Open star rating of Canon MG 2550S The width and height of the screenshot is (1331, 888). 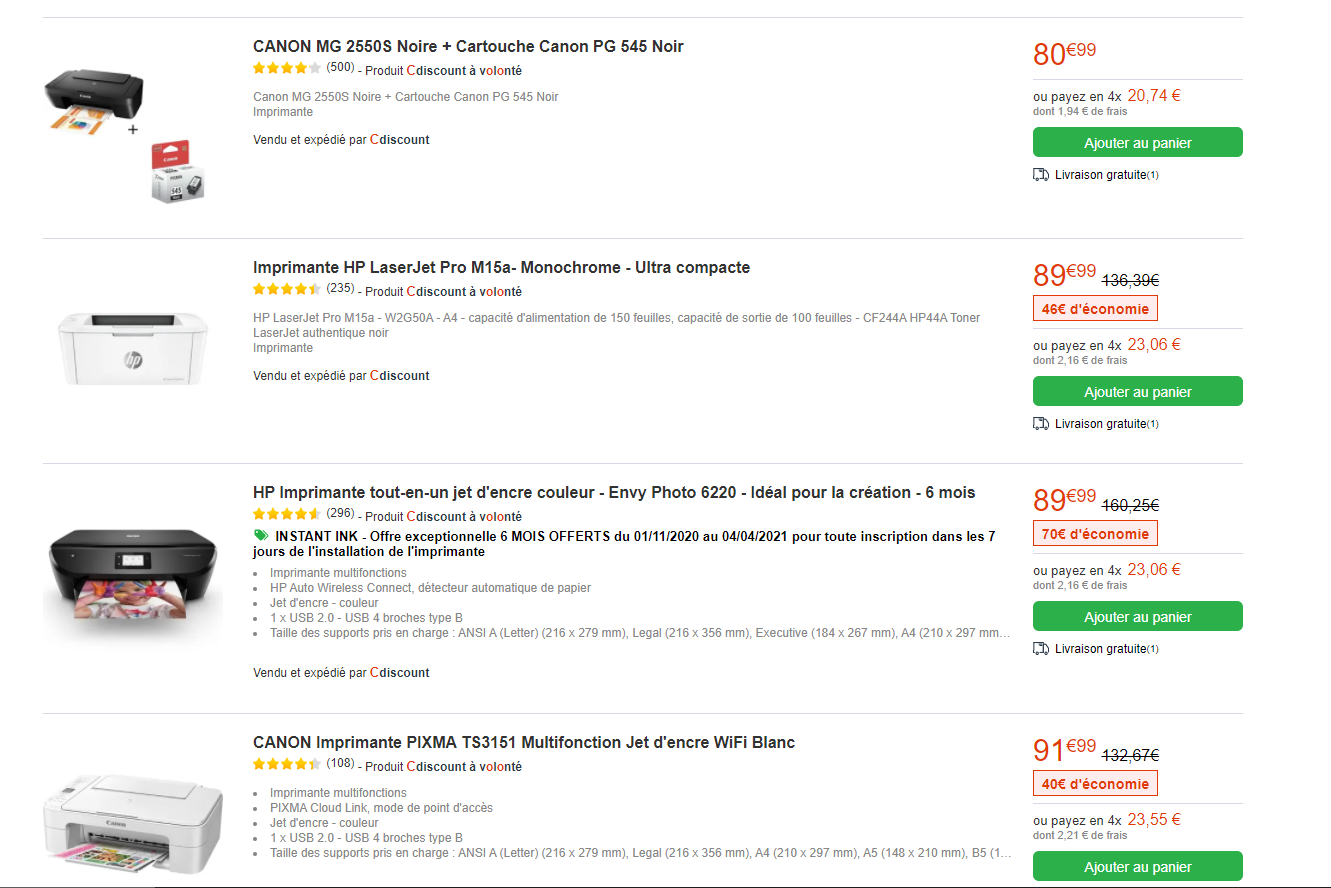pos(287,68)
